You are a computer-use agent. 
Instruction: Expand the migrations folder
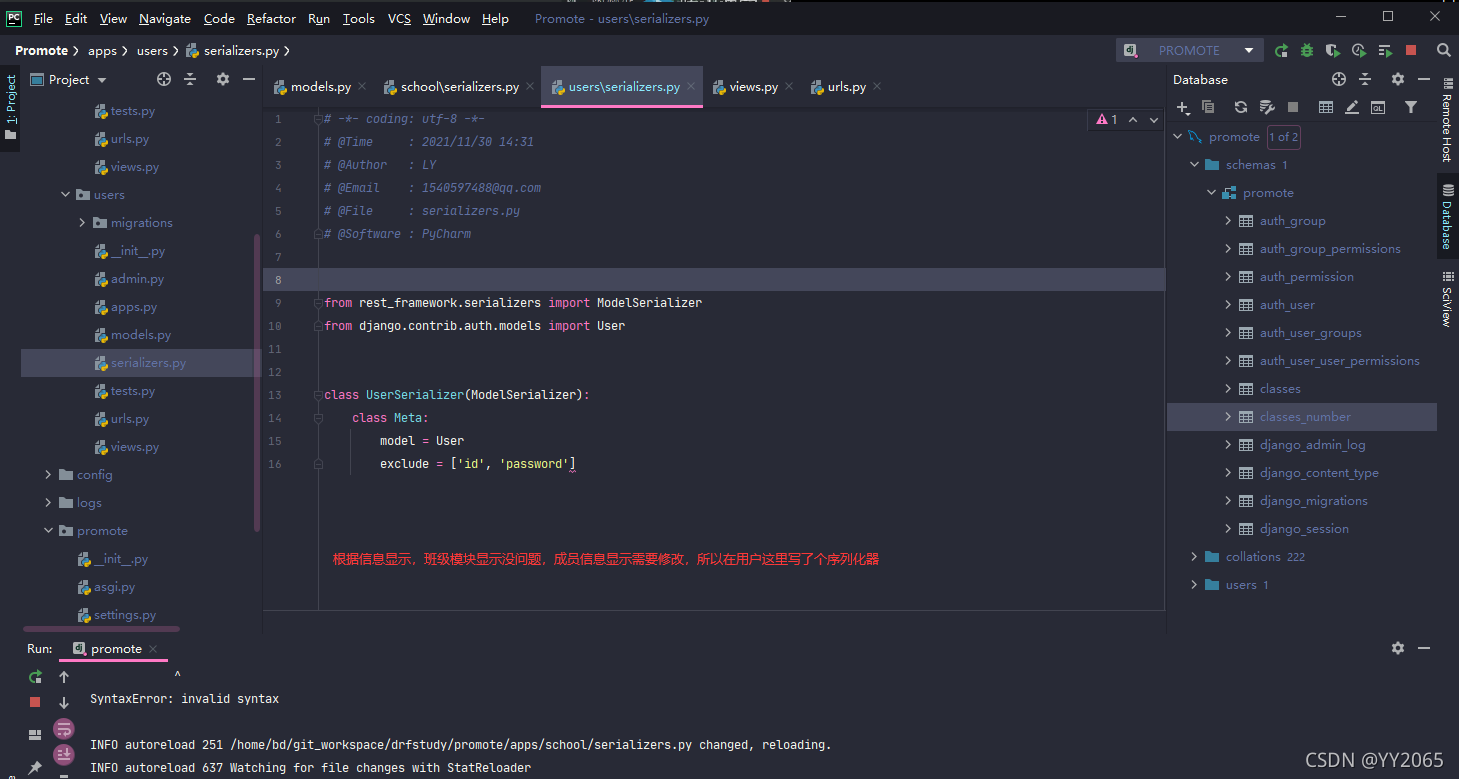[x=82, y=223]
